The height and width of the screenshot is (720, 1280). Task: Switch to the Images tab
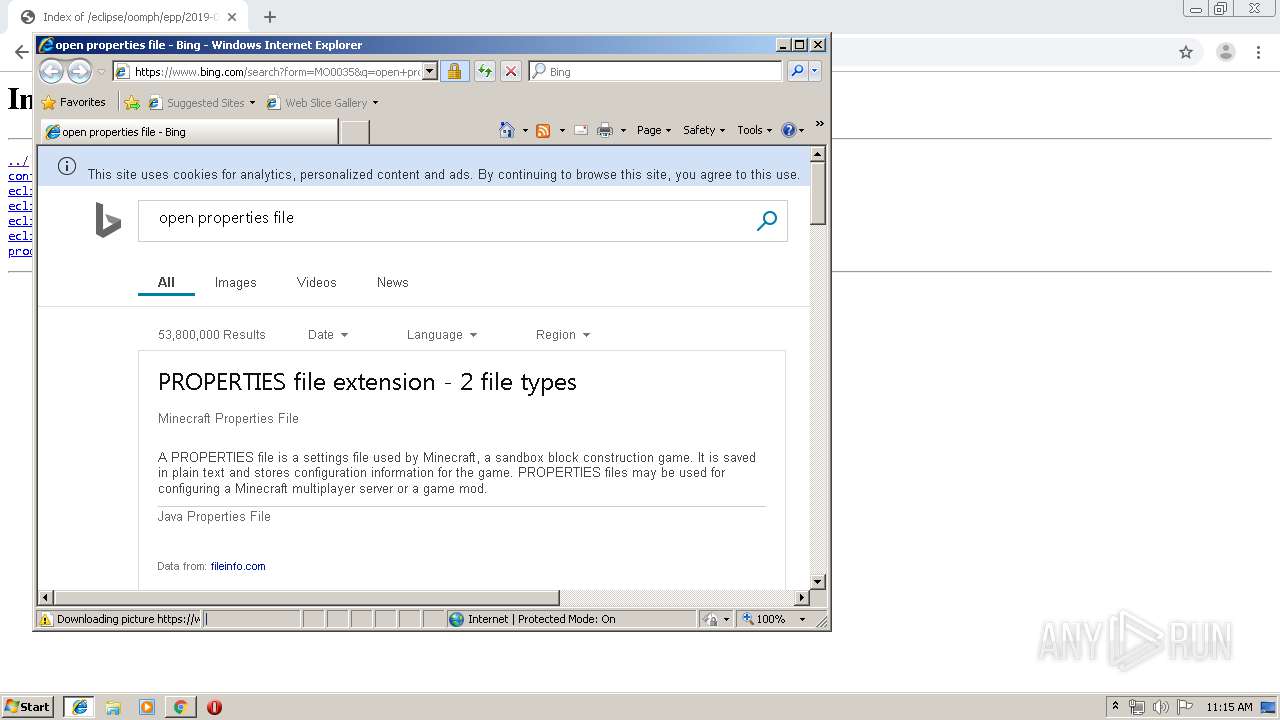click(236, 282)
